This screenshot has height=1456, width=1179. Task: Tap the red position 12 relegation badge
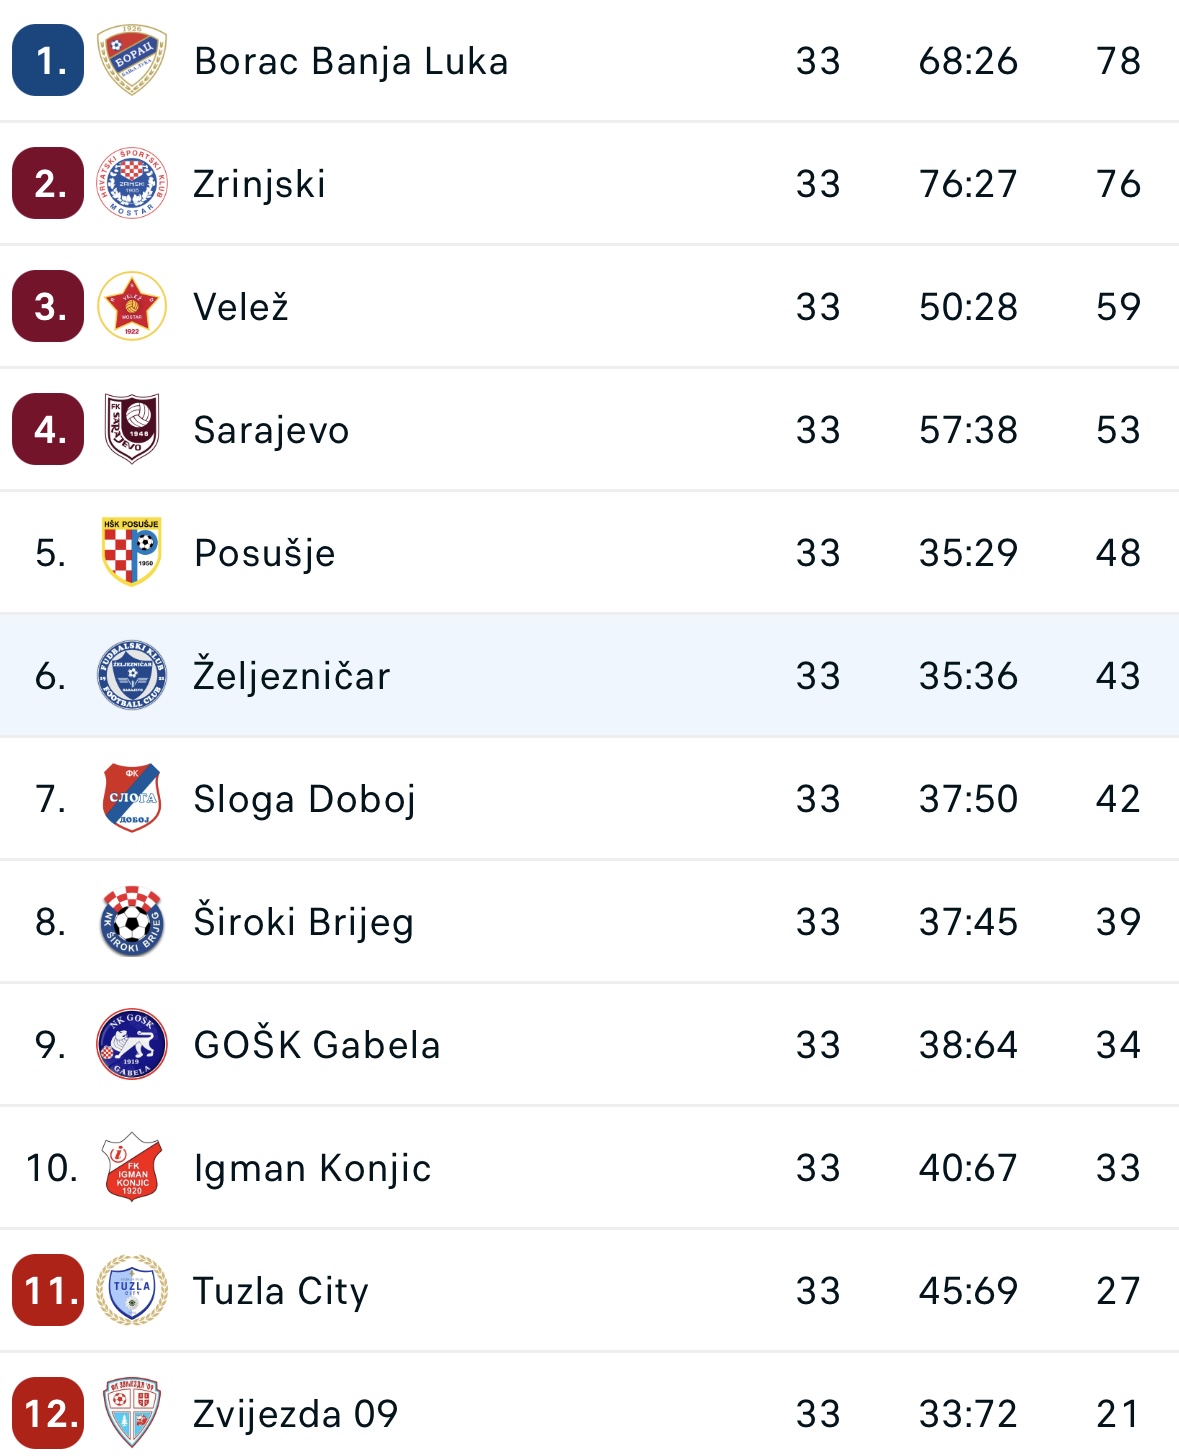click(48, 1413)
